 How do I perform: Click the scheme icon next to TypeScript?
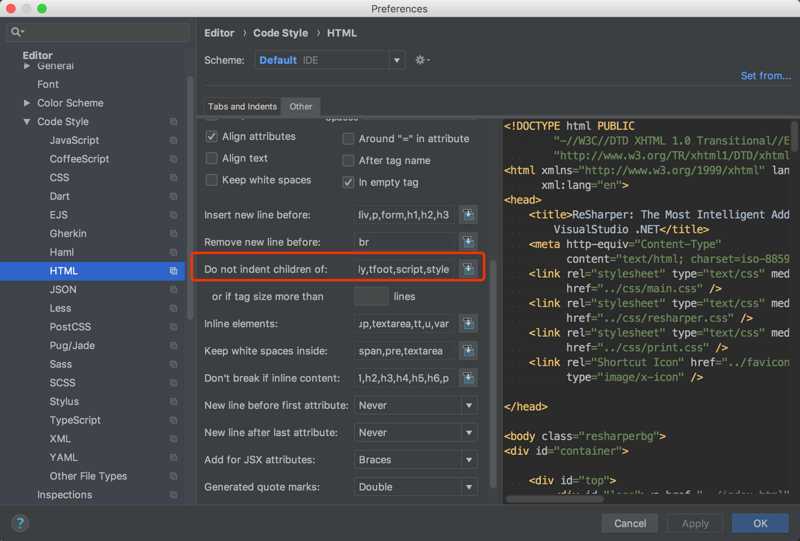[173, 420]
